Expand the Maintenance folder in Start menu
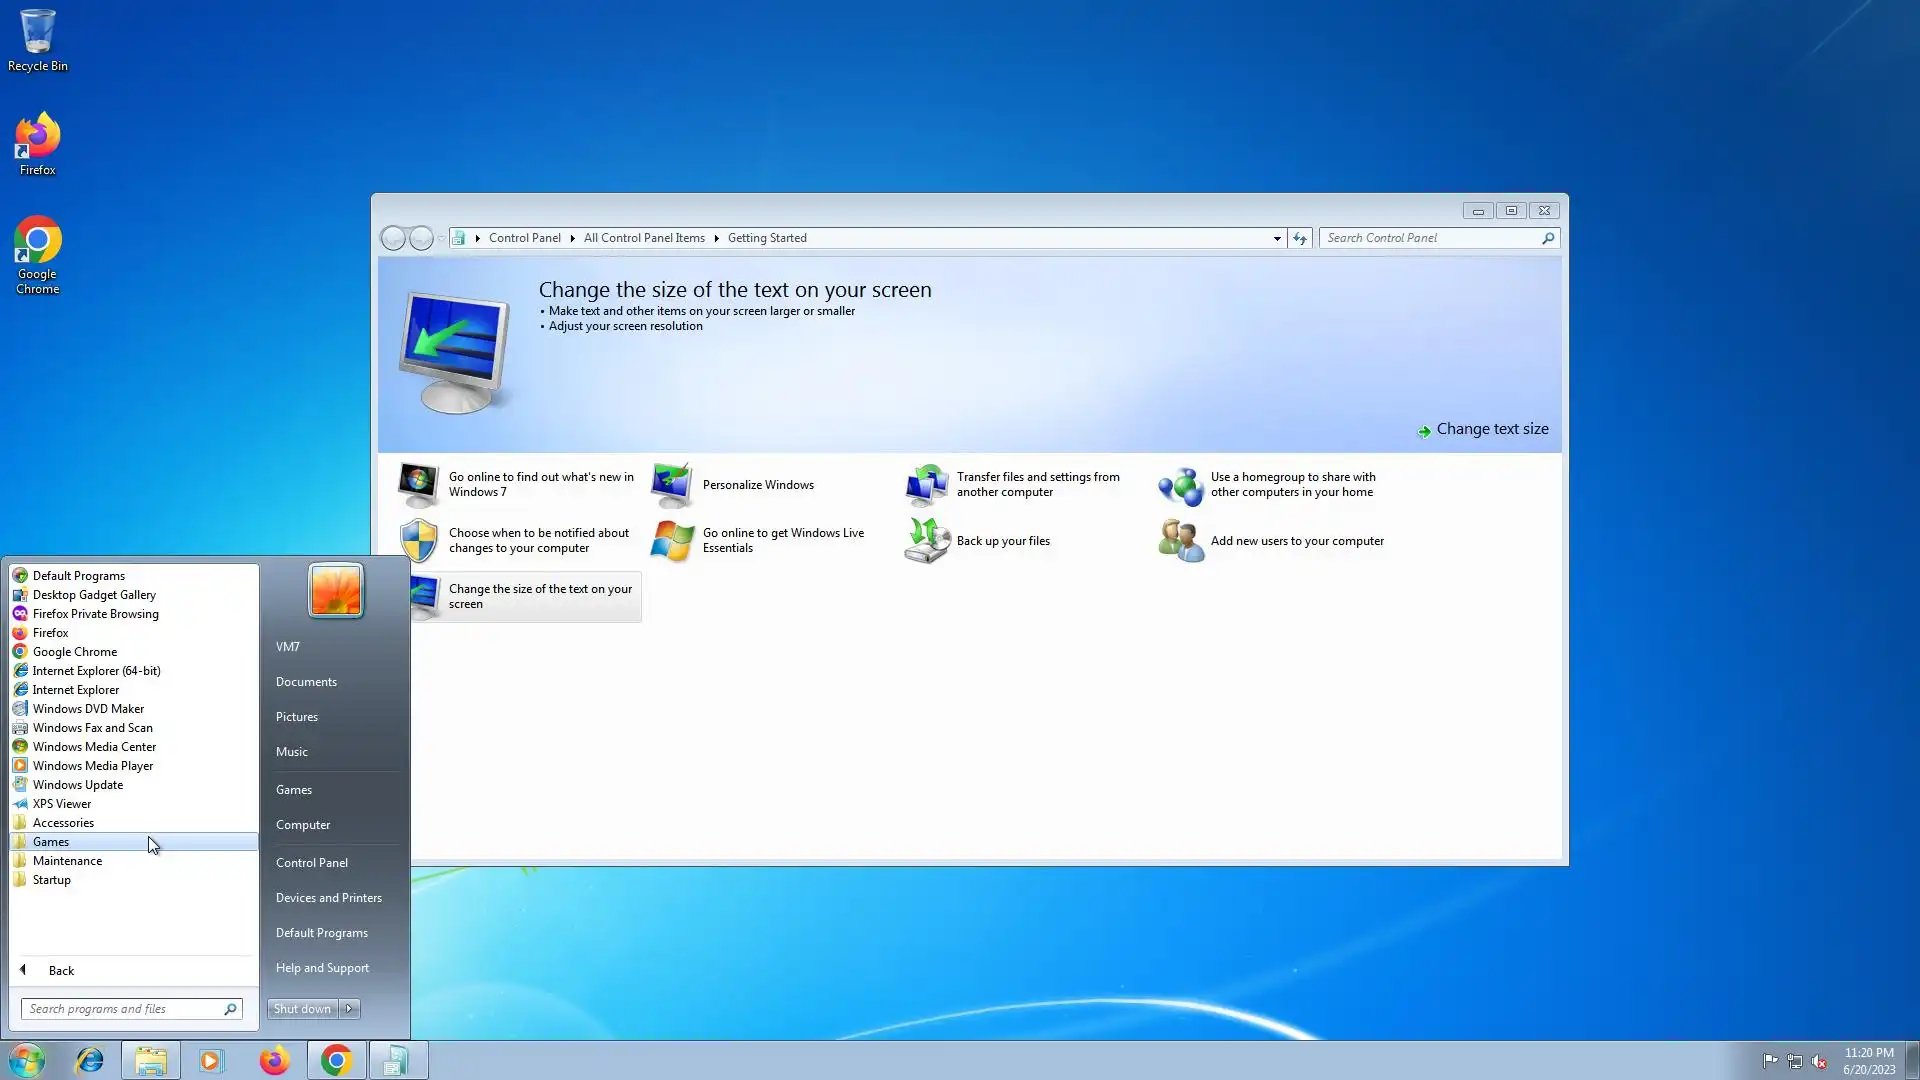The width and height of the screenshot is (1920, 1080). pyautogui.click(x=67, y=861)
